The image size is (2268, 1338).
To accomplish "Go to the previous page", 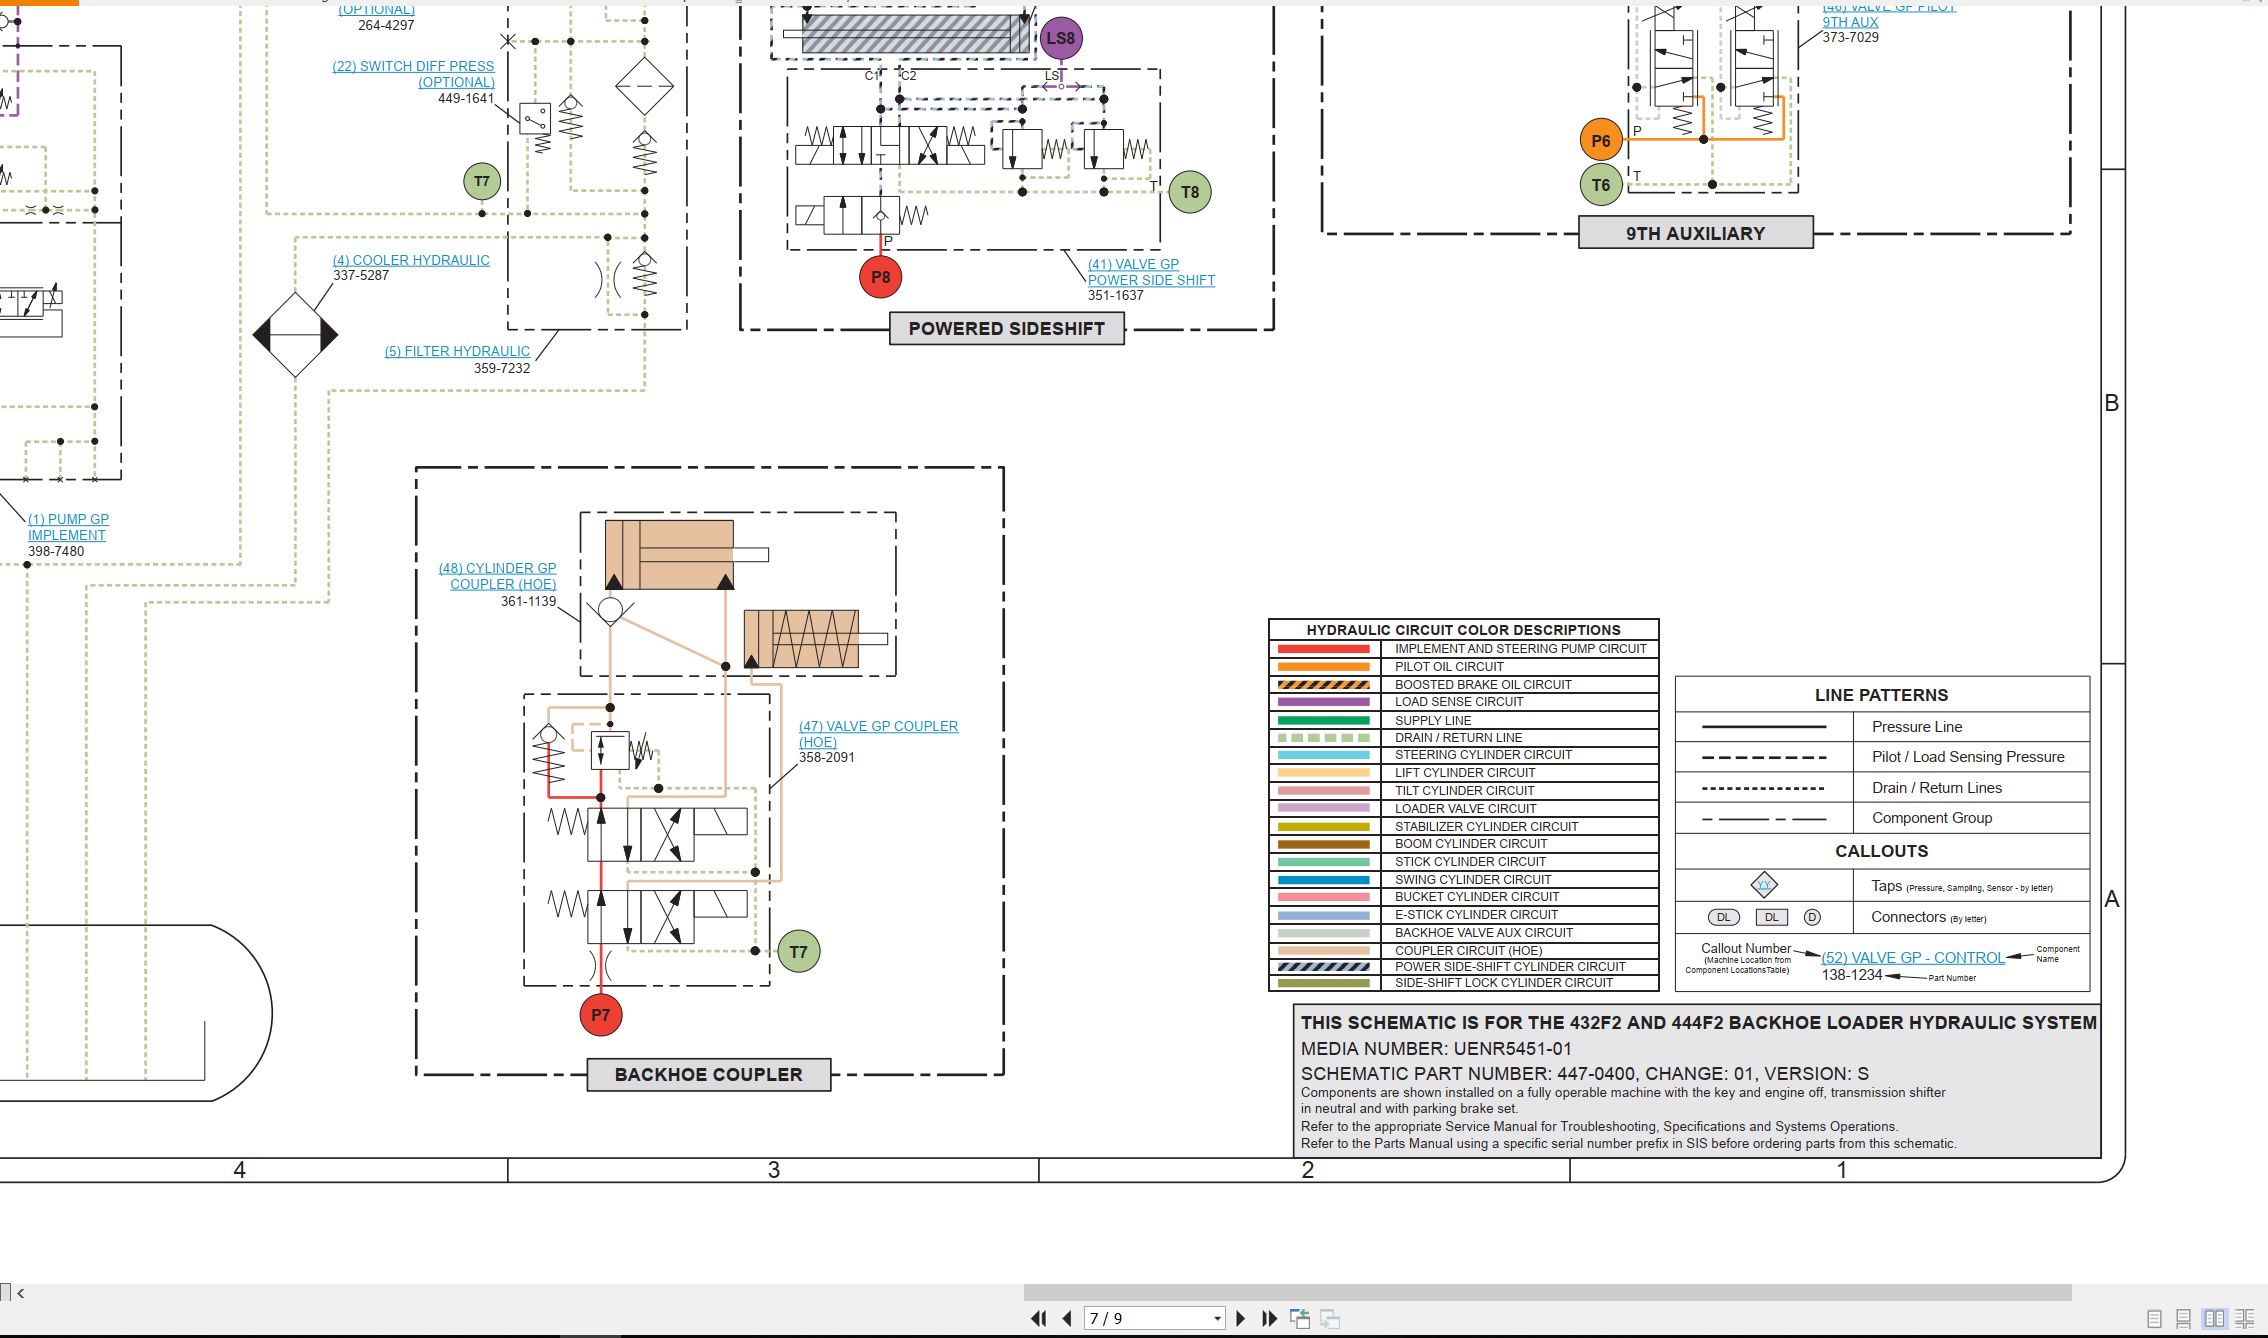I will point(1067,1318).
